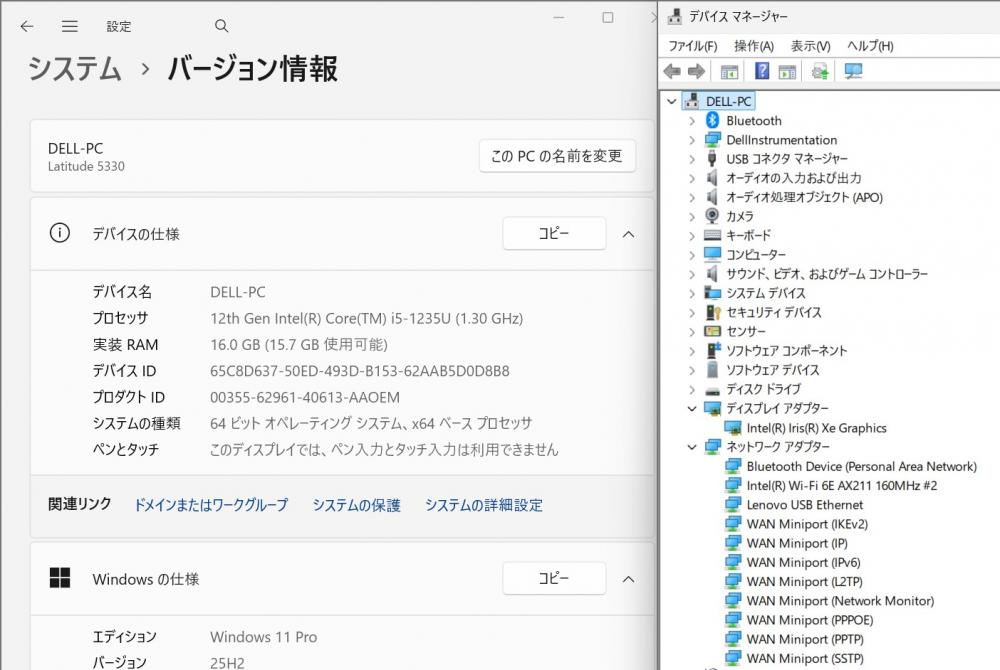1000x670 pixels.
Task: Open the 表示(V) menu
Action: [x=810, y=46]
